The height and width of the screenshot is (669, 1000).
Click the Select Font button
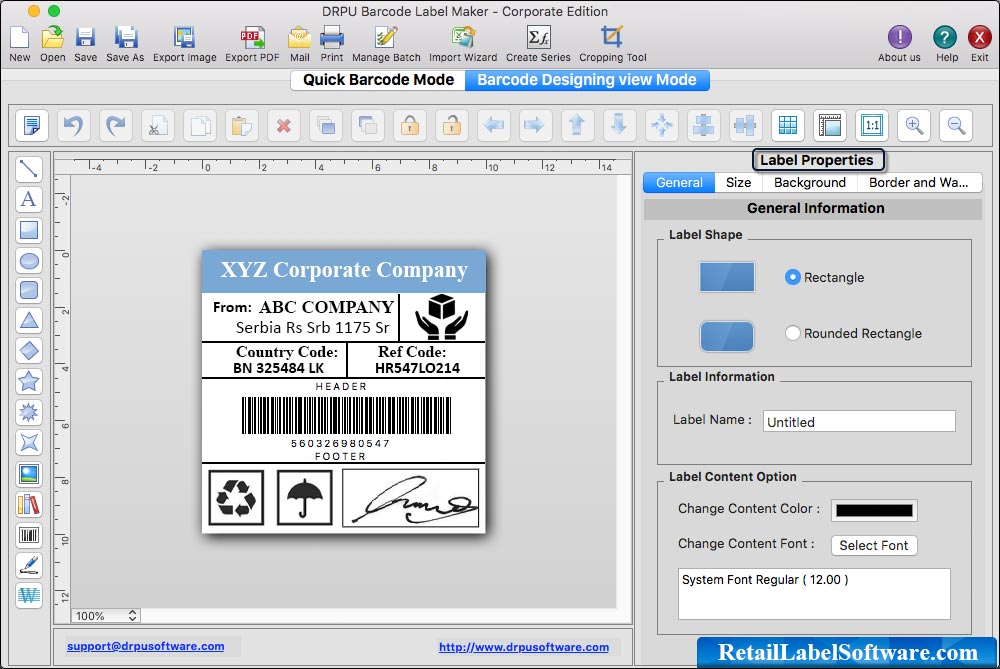pos(874,545)
